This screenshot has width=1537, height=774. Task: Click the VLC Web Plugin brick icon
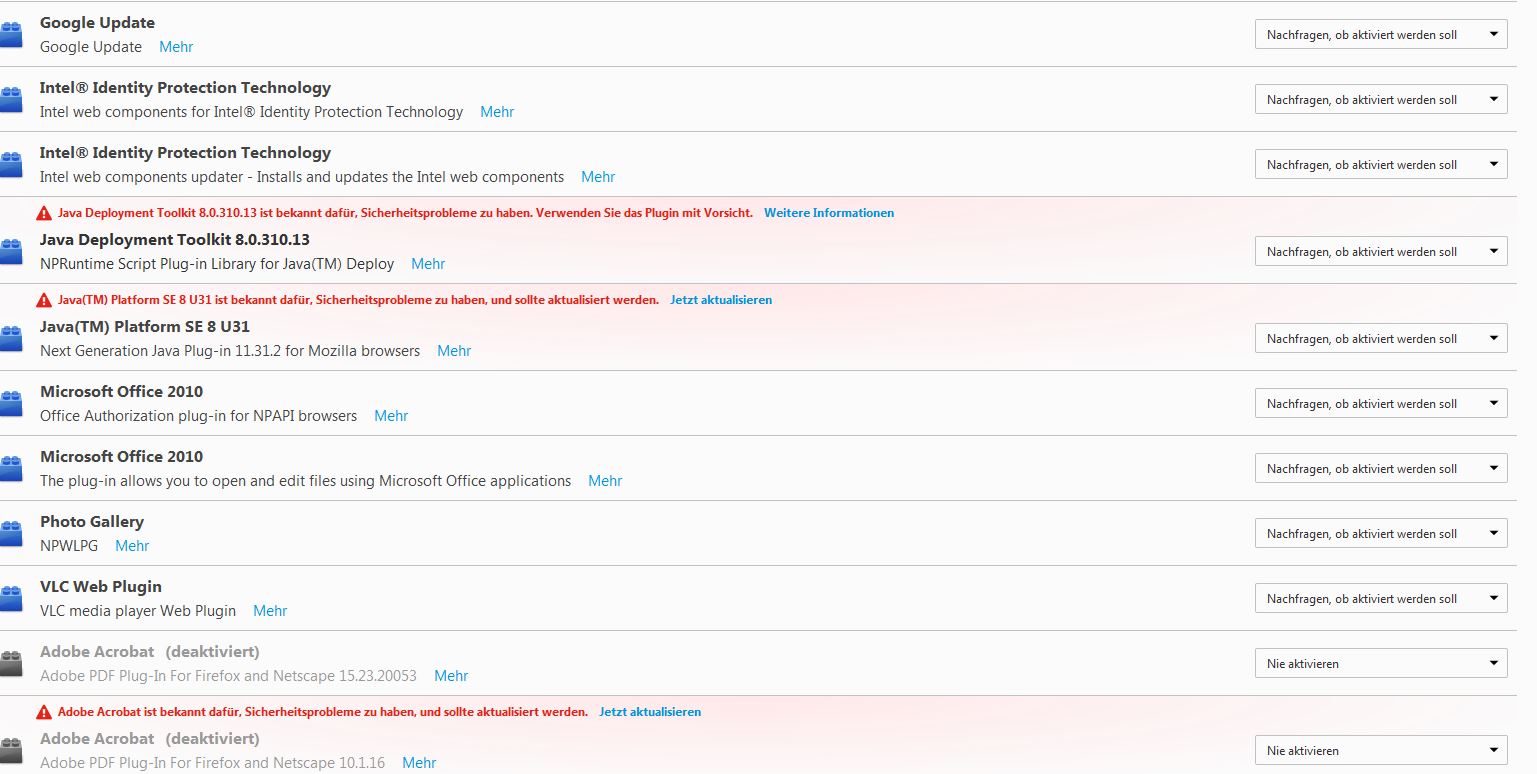[x=11, y=599]
